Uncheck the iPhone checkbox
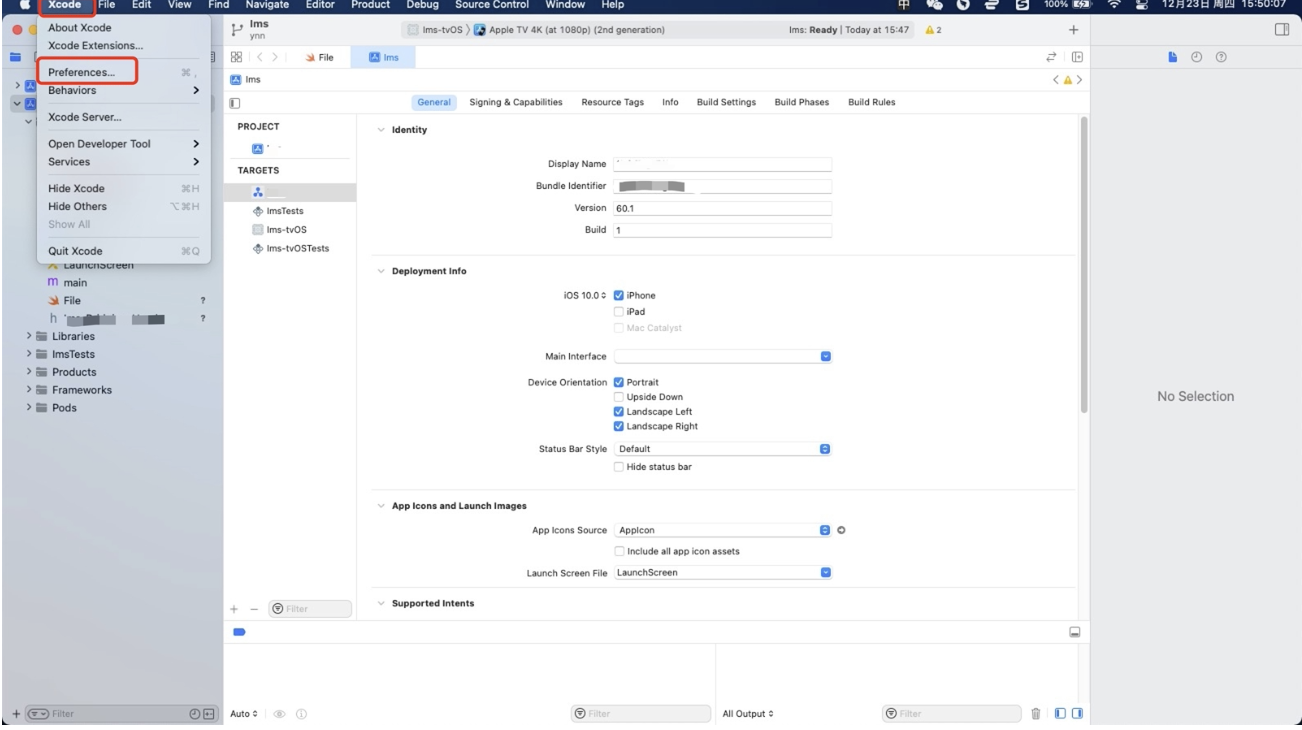 (x=619, y=295)
